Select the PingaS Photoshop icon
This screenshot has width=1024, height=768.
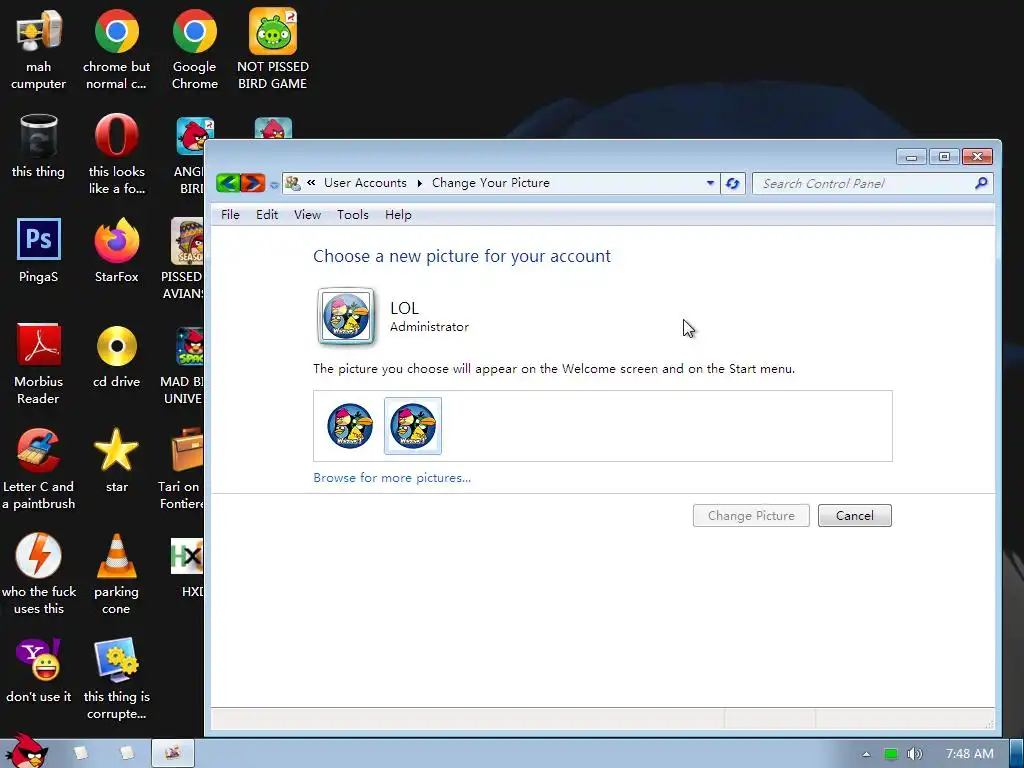click(x=39, y=251)
